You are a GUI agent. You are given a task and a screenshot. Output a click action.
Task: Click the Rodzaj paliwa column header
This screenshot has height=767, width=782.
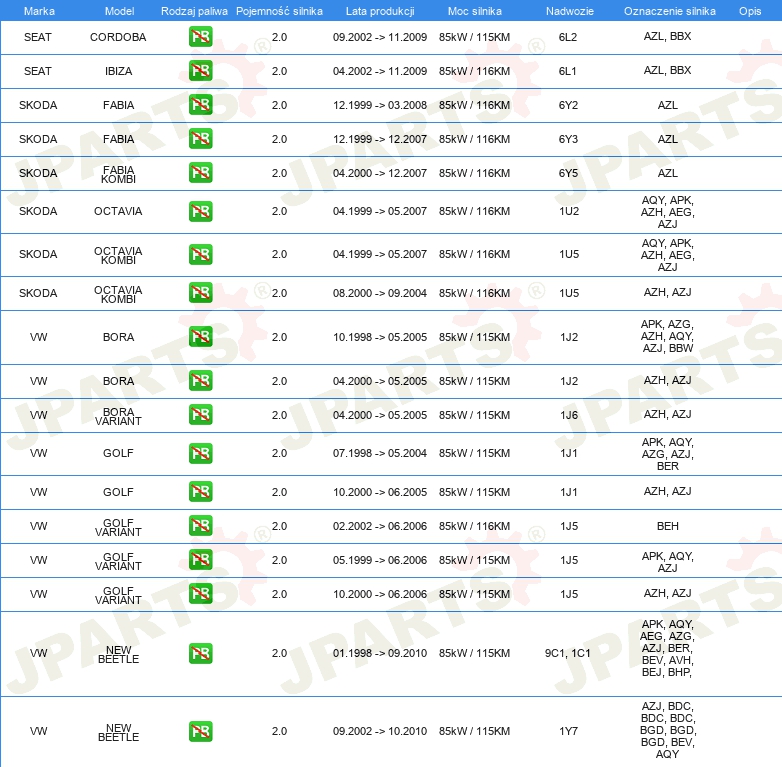pyautogui.click(x=194, y=11)
